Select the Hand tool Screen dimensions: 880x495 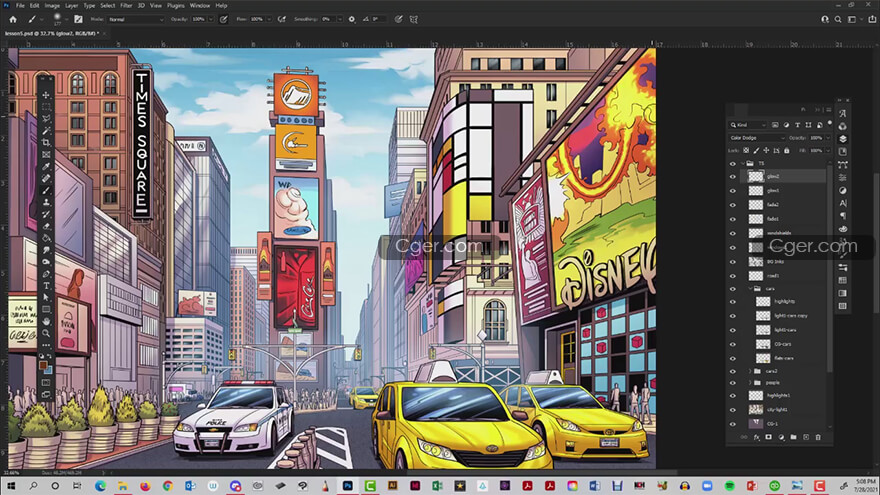pyautogui.click(x=46, y=322)
